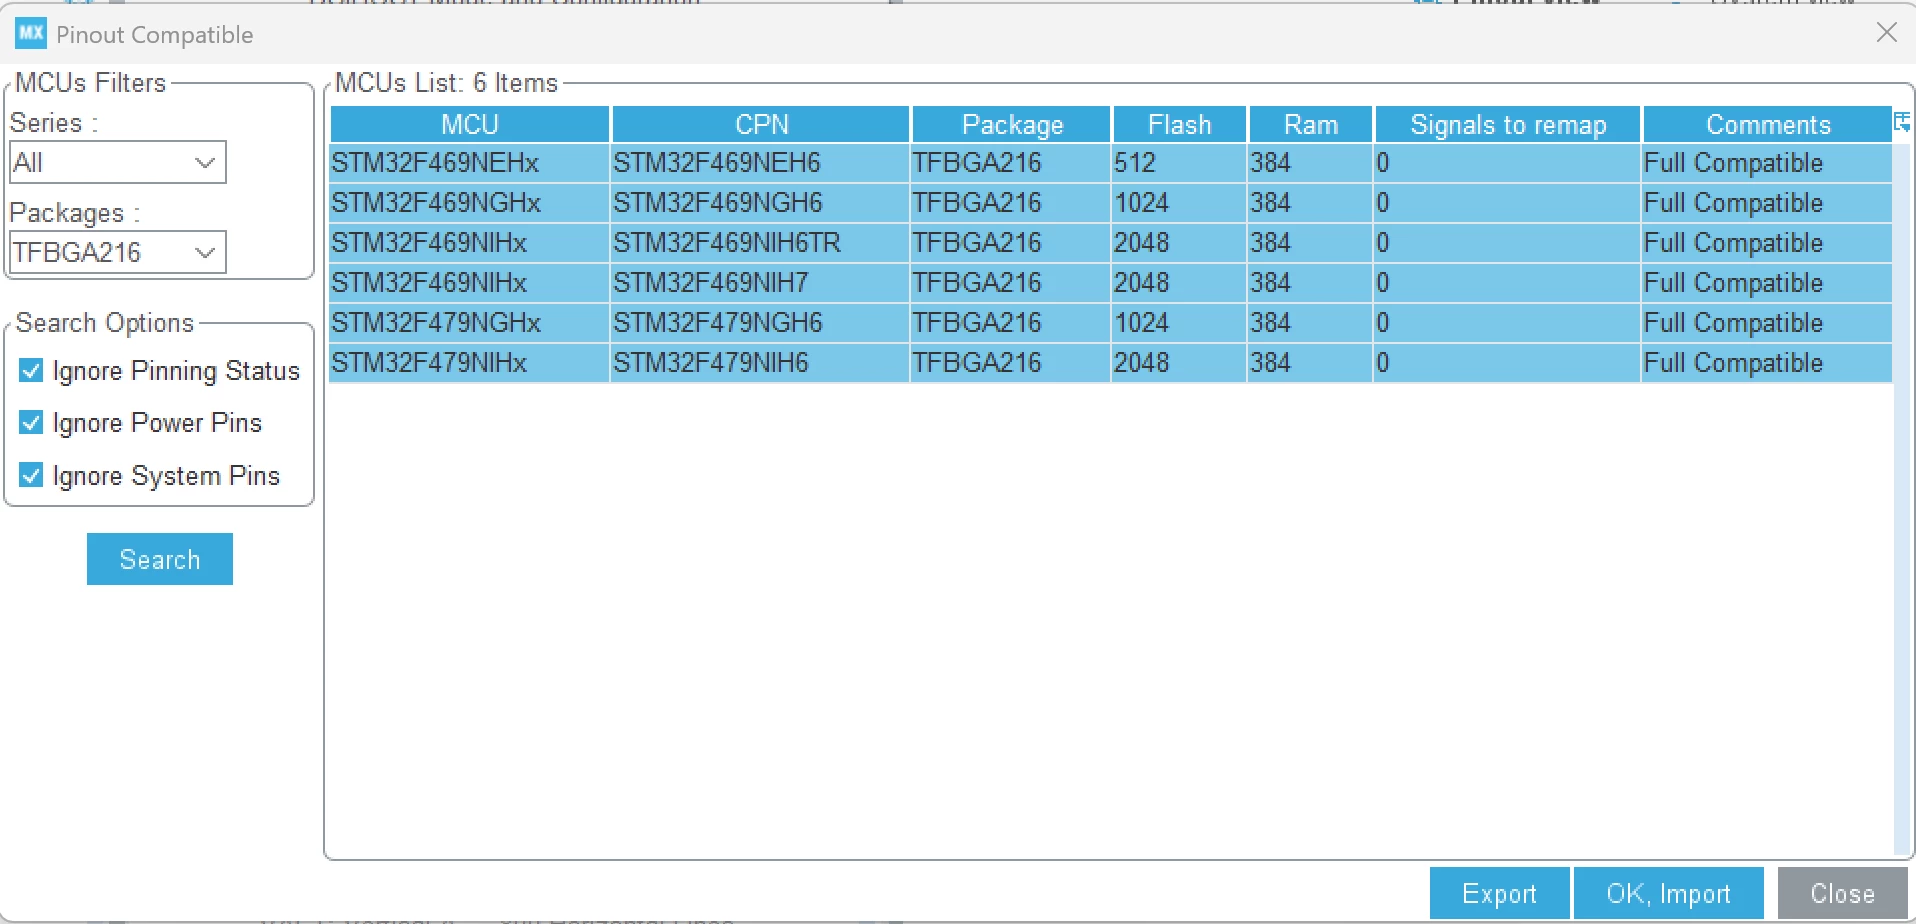Expand the Series dropdown showing All
Screen dimensions: 1916x924
118,162
